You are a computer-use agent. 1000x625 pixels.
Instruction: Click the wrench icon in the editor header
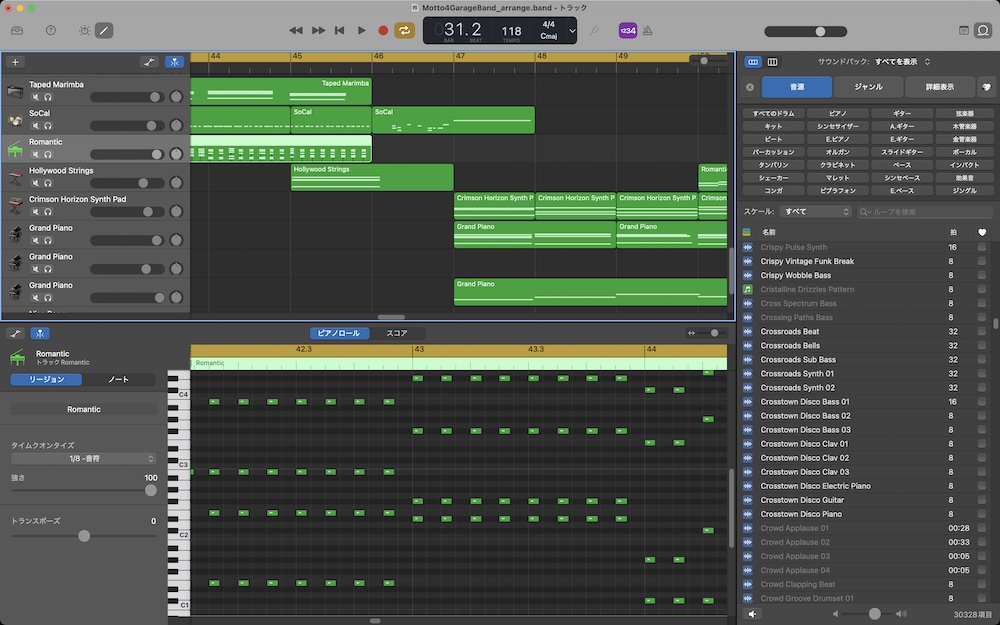pyautogui.click(x=14, y=332)
